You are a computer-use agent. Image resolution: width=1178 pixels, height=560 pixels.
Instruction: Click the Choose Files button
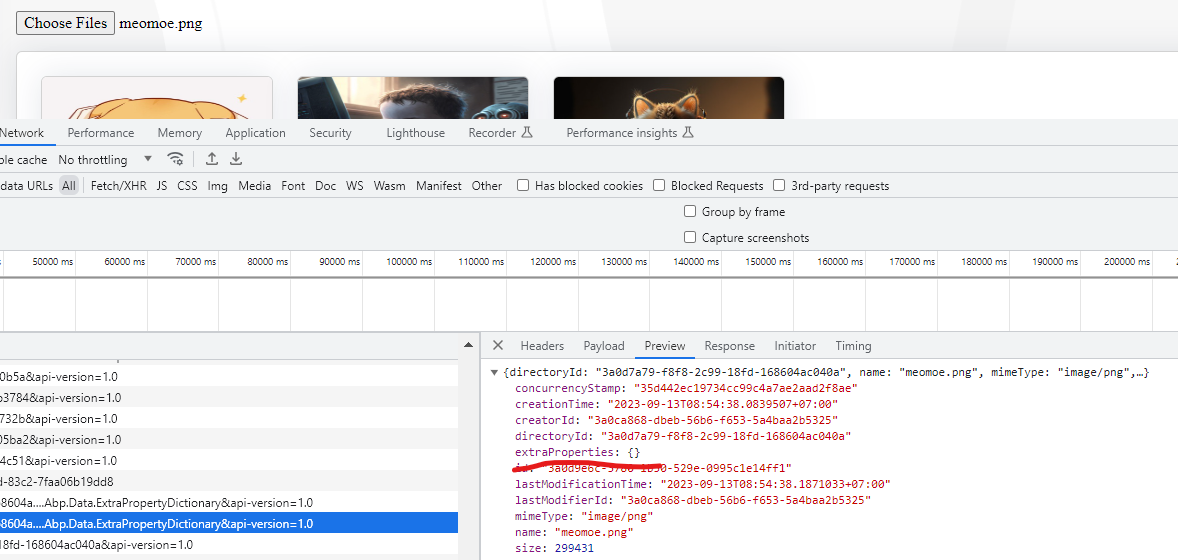click(x=66, y=23)
